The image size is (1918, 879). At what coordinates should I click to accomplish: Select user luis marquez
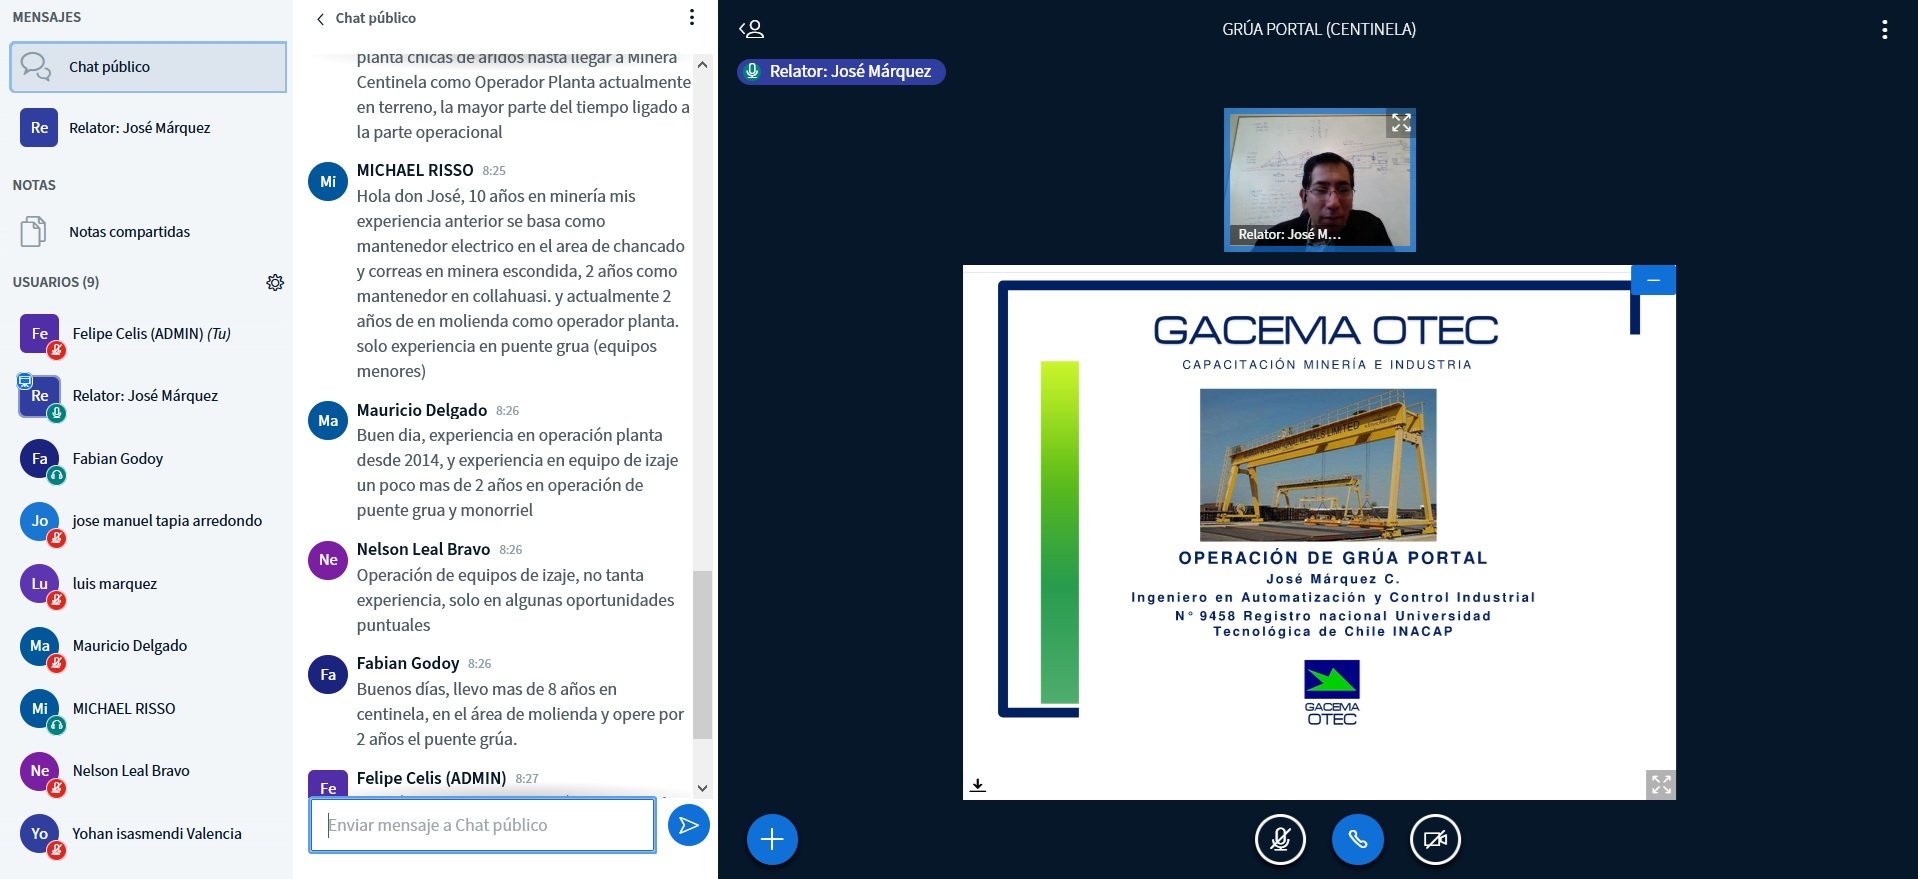pos(148,584)
